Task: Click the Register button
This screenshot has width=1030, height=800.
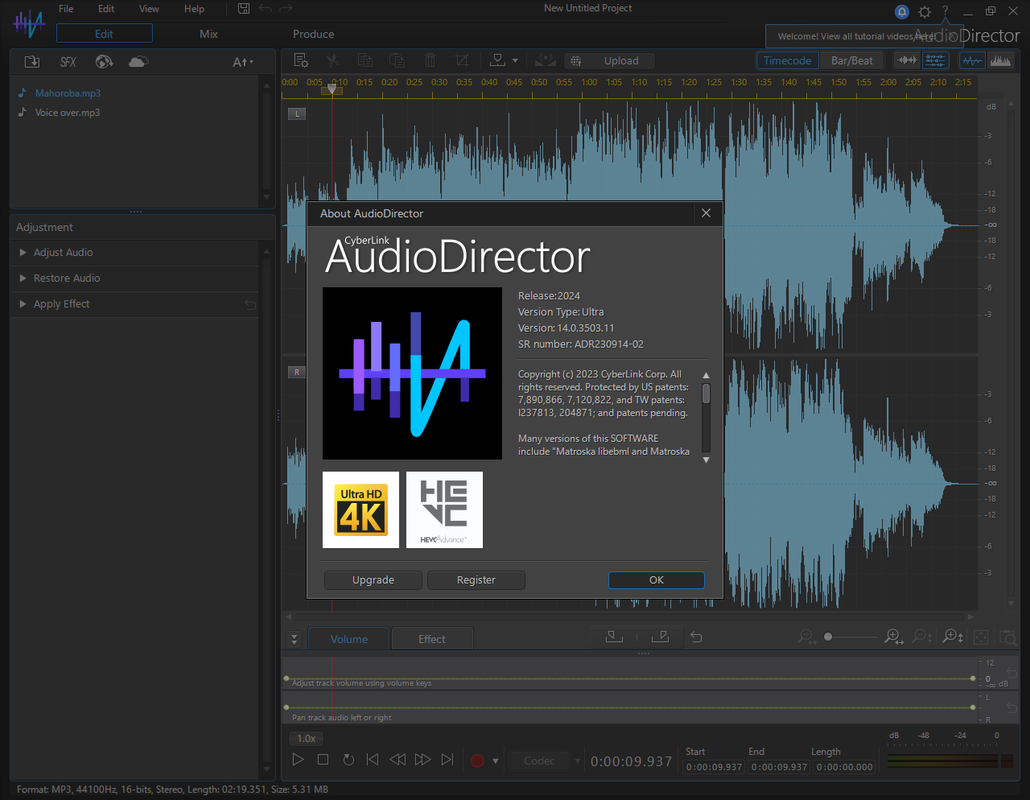Action: click(476, 580)
